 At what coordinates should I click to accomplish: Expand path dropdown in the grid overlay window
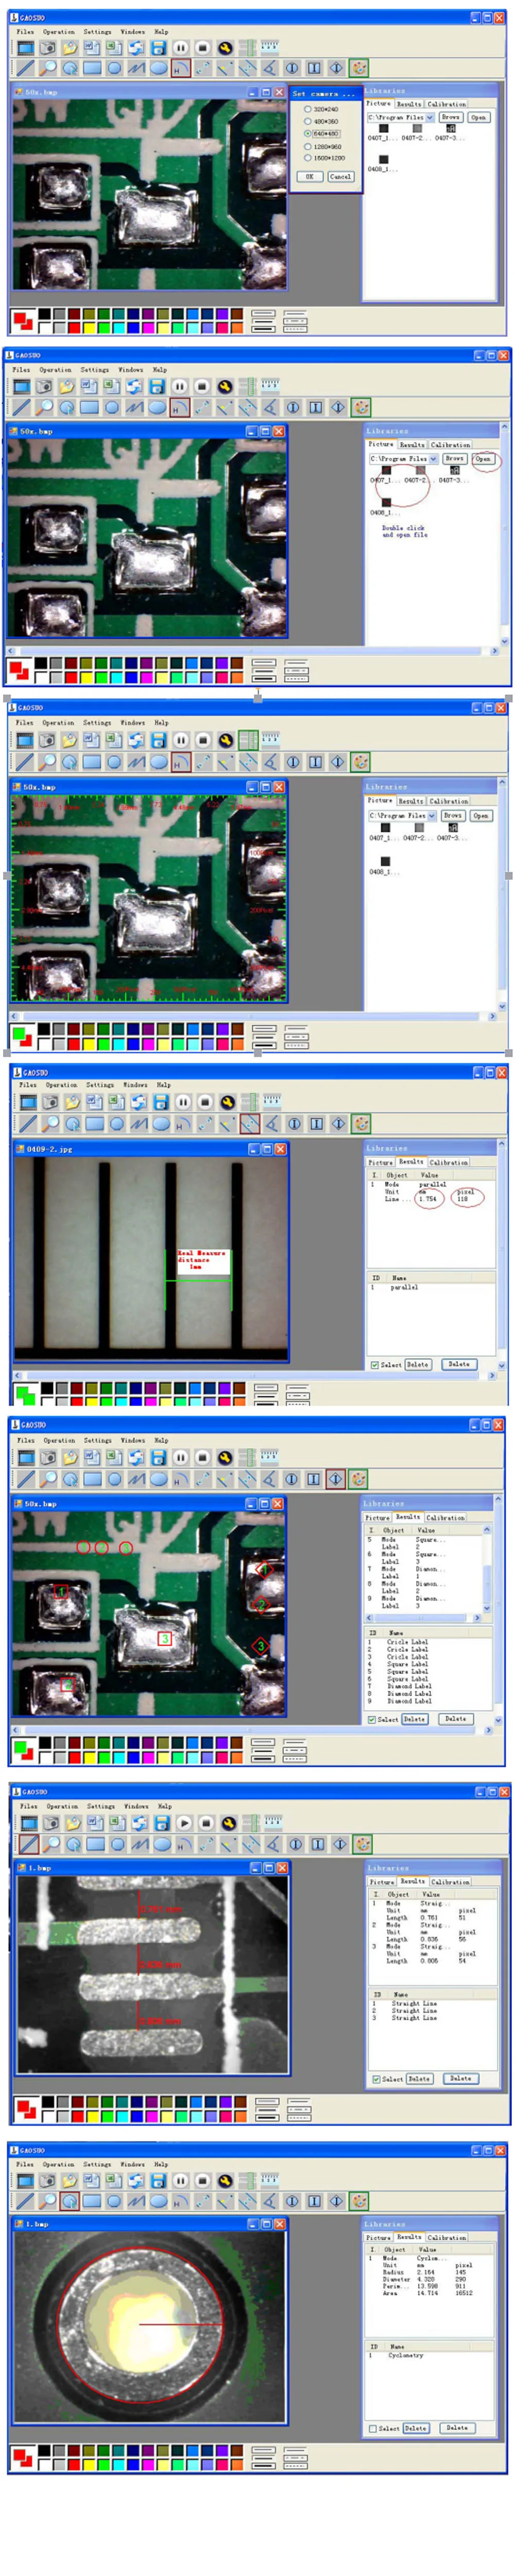click(431, 816)
